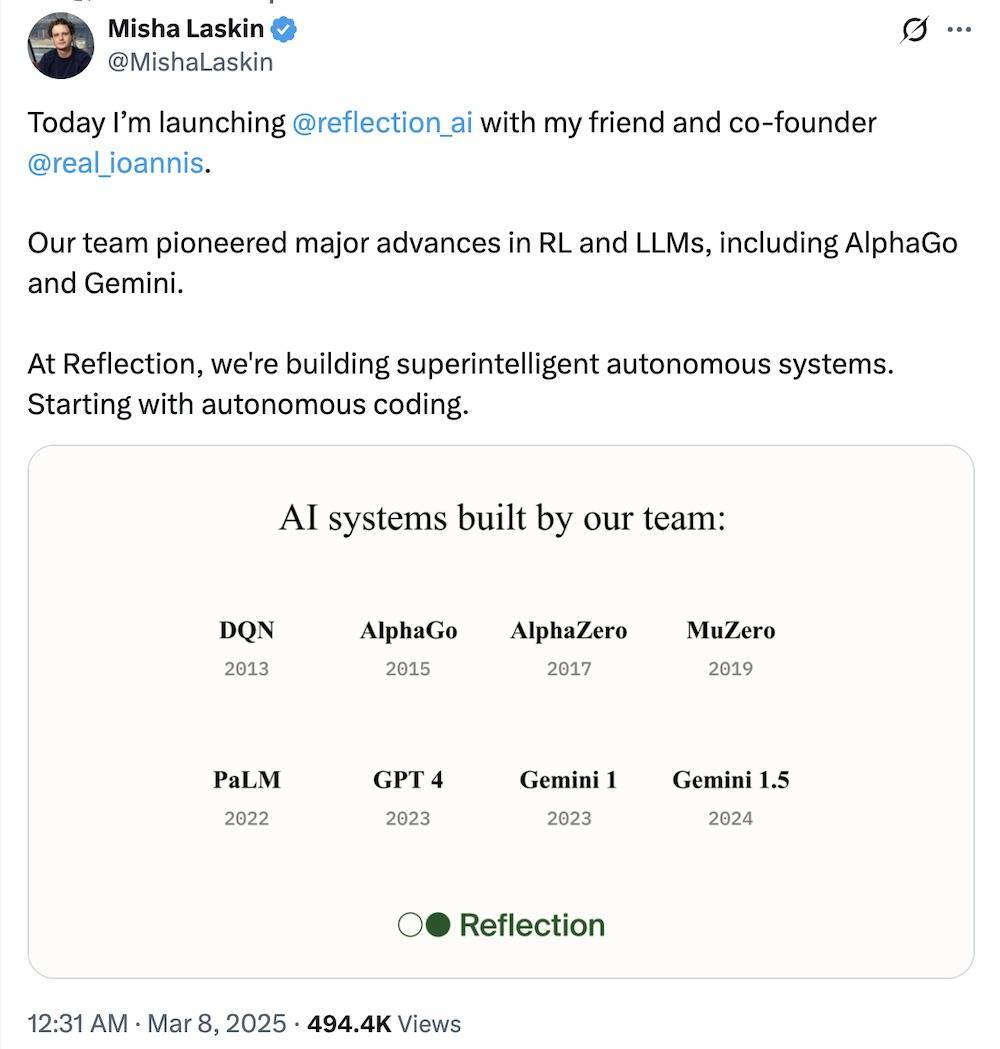Open the three-dot more options menu
The width and height of the screenshot is (1000, 1049).
point(959,30)
